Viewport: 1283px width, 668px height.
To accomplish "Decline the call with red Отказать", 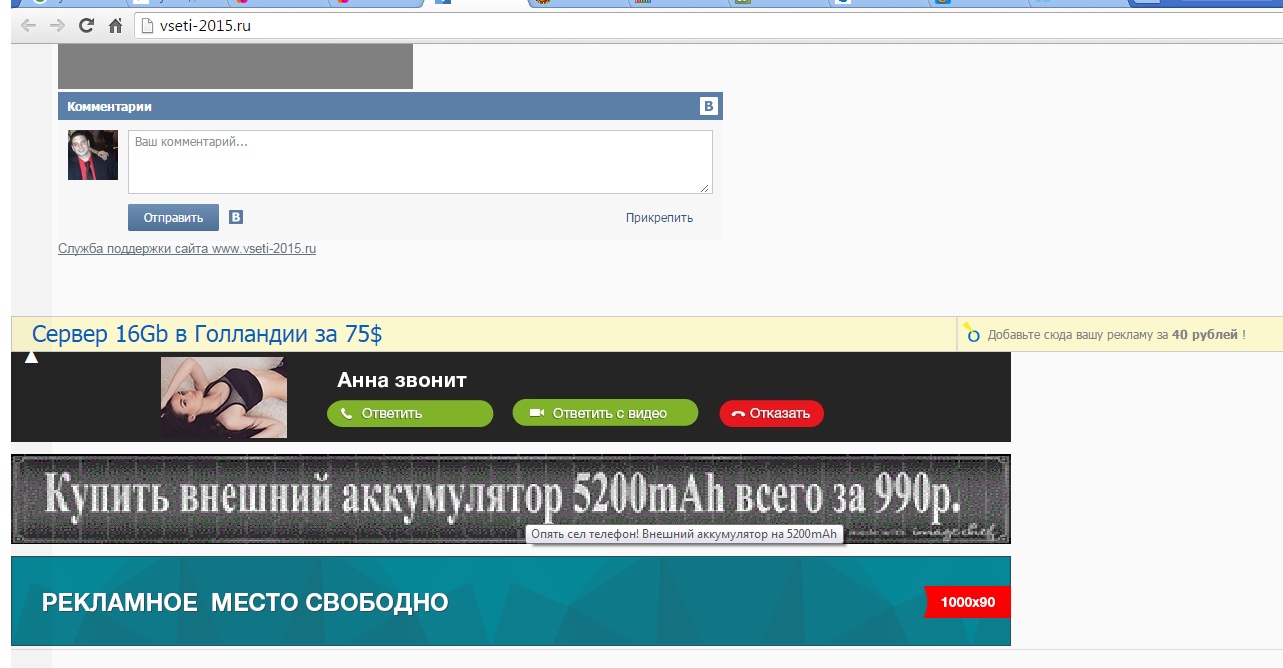I will [x=772, y=413].
